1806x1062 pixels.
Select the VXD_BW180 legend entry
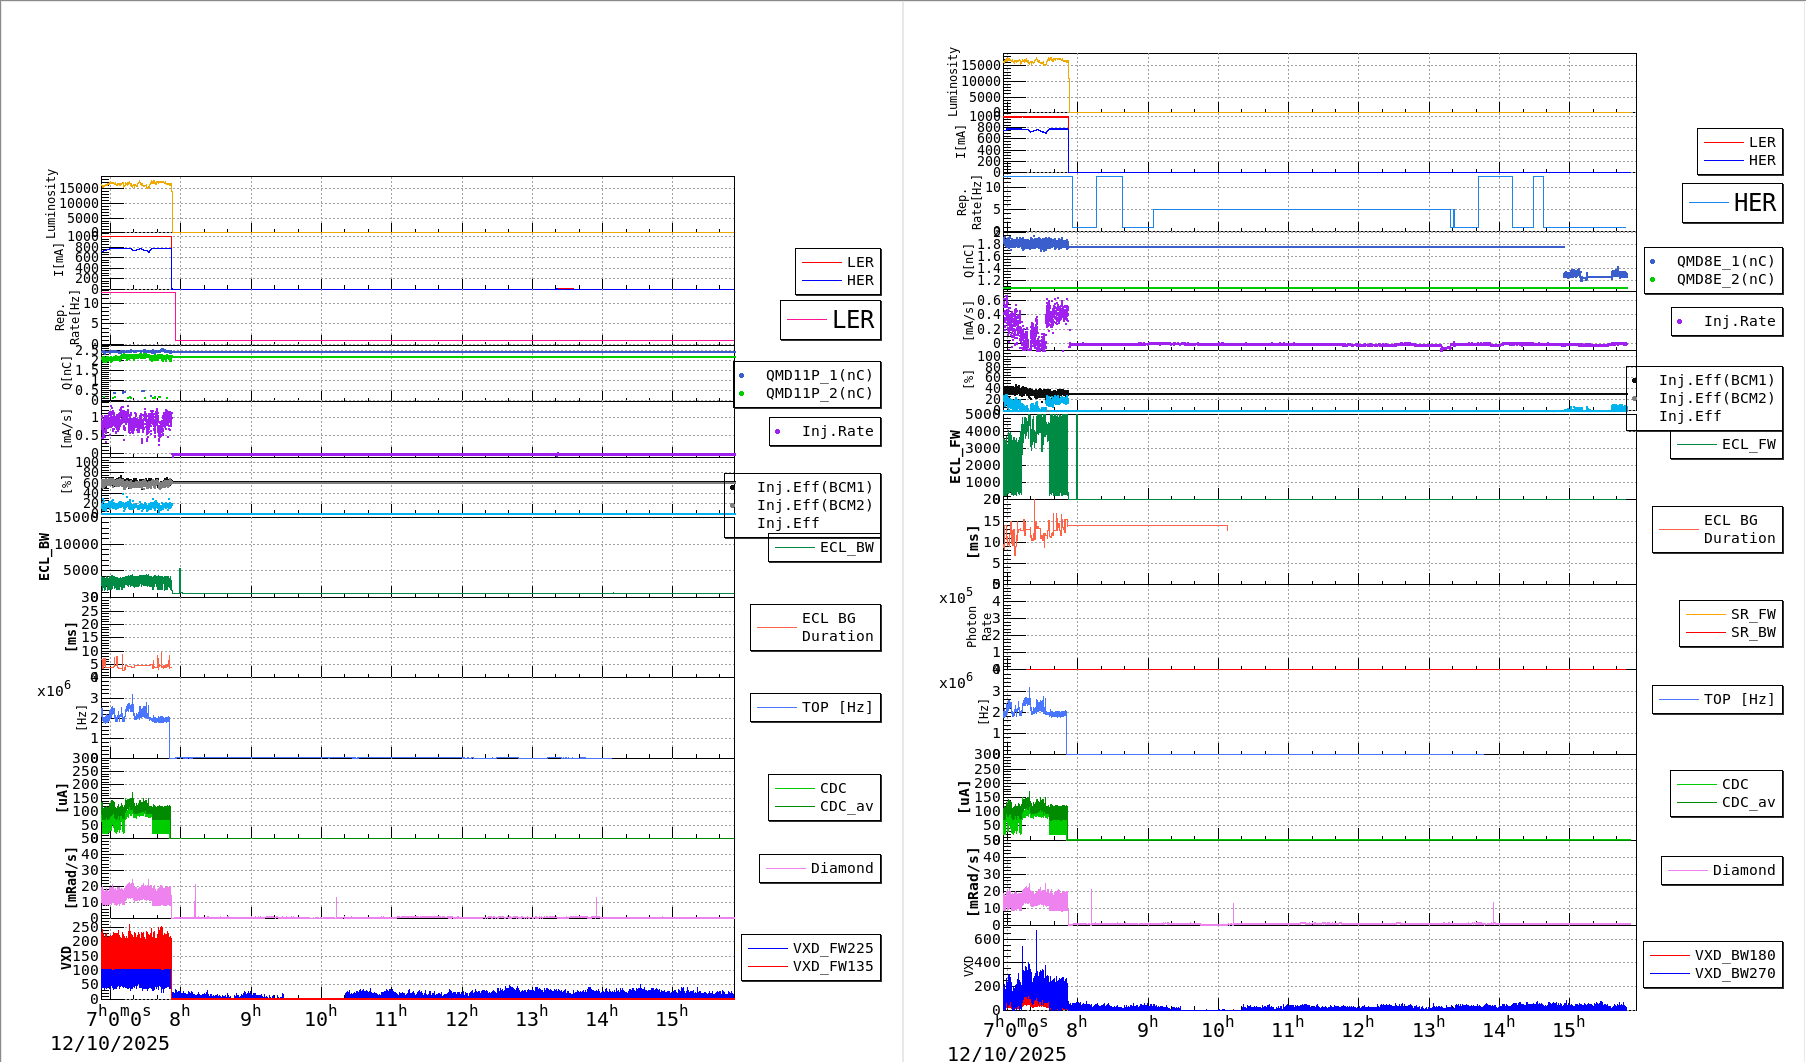[x=1734, y=955]
